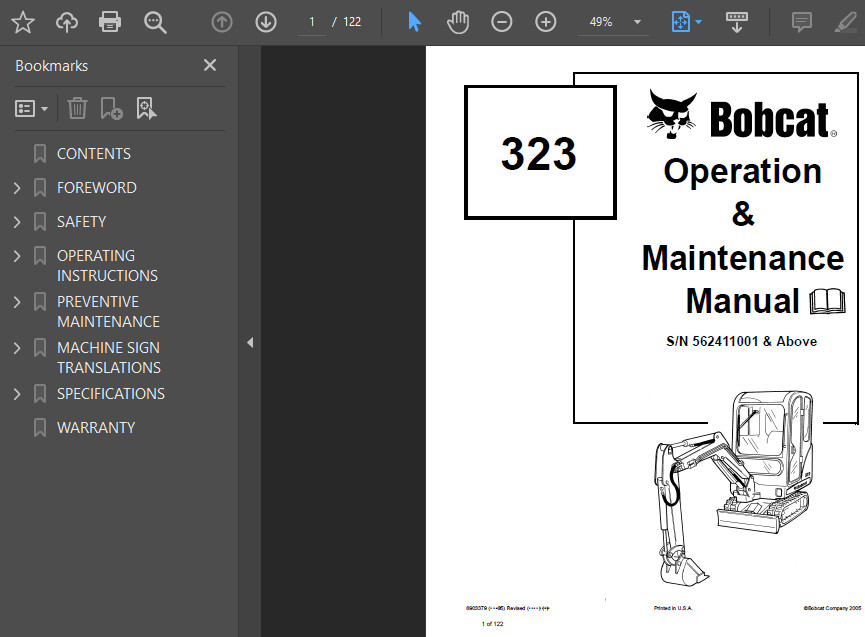The height and width of the screenshot is (637, 865).
Task: Add a new bookmark icon
Action: click(x=111, y=108)
